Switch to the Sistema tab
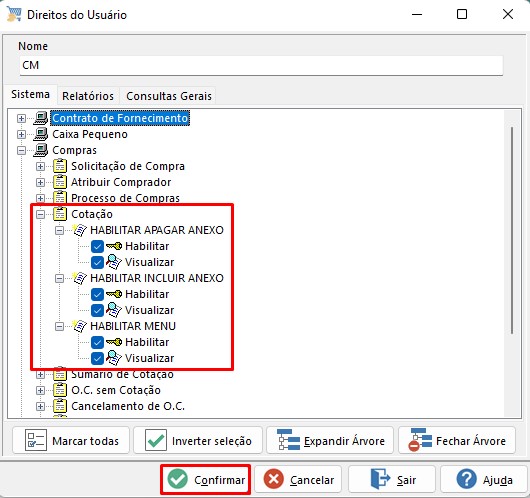The width and height of the screenshot is (530, 498). [x=30, y=94]
